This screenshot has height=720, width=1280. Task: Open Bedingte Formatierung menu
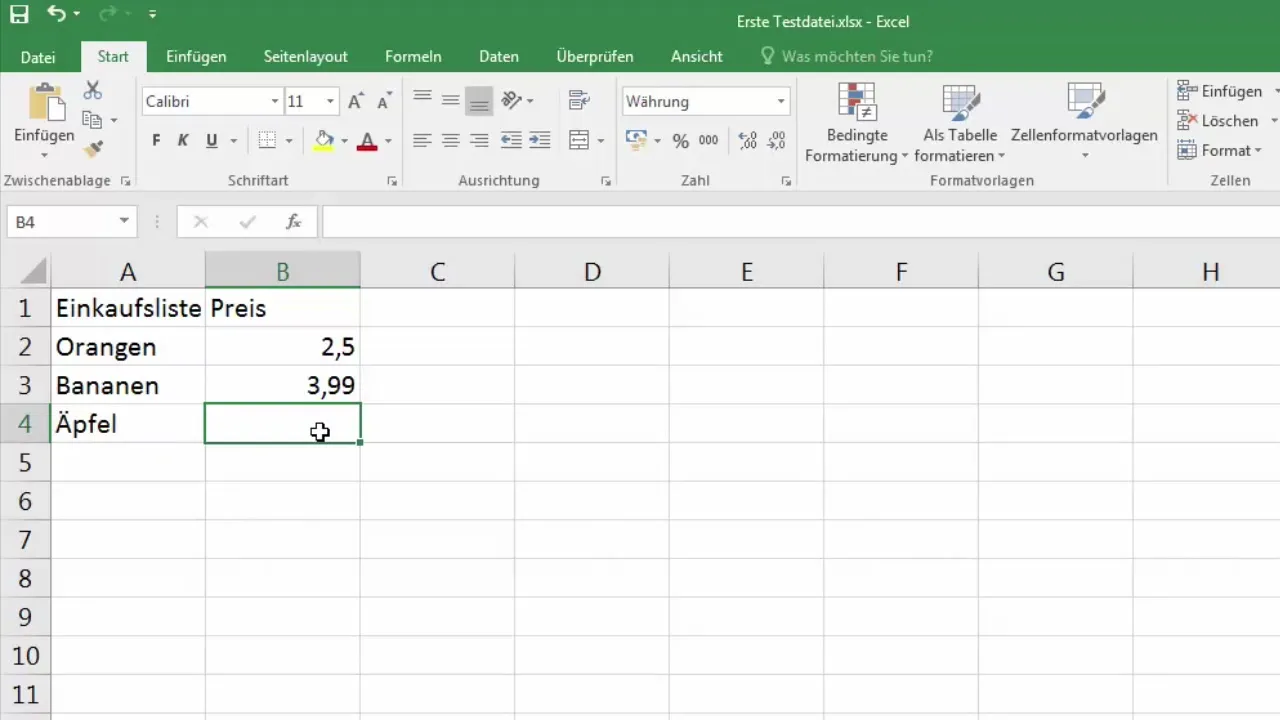click(x=857, y=124)
